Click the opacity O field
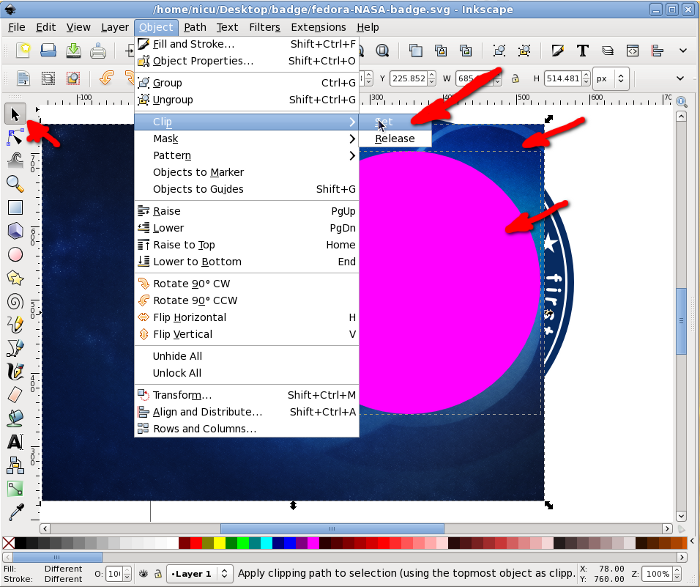This screenshot has height=587, width=700. pyautogui.click(x=114, y=573)
